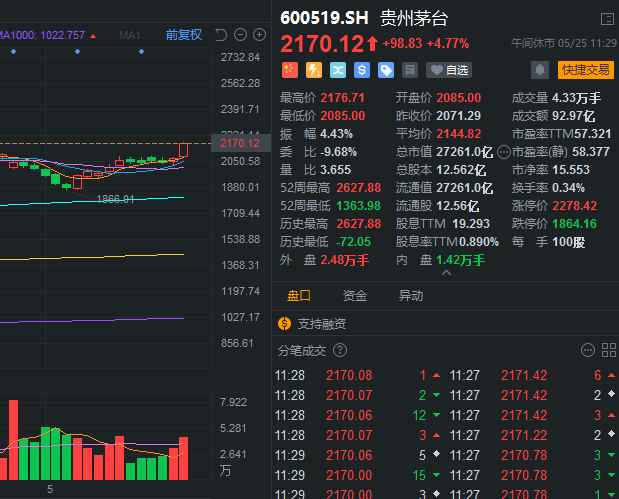The height and width of the screenshot is (499, 619).
Task: Click trade row 11:28 at 2170.08
Action: [358, 375]
